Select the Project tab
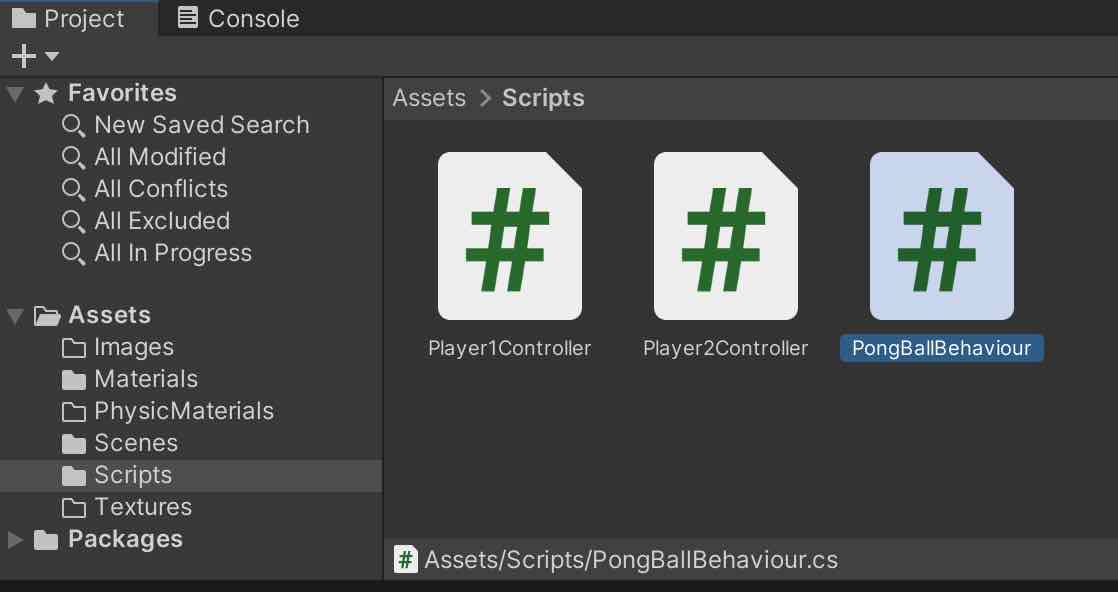Viewport: 1118px width, 592px height. point(68,19)
